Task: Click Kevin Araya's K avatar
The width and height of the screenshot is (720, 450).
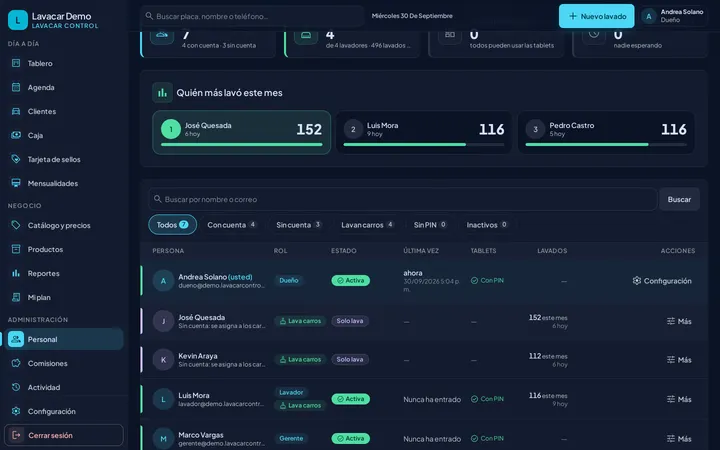Action: click(x=163, y=360)
